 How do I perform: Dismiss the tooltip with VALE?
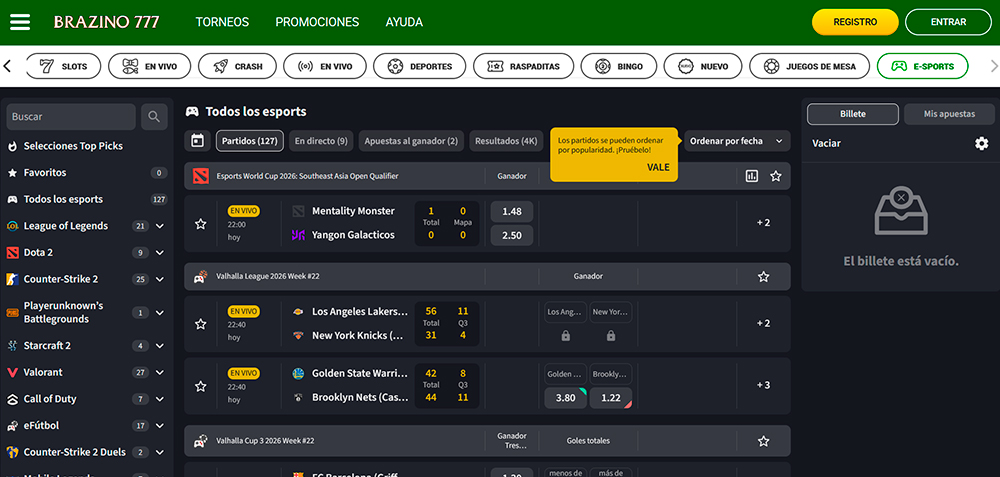click(x=658, y=167)
